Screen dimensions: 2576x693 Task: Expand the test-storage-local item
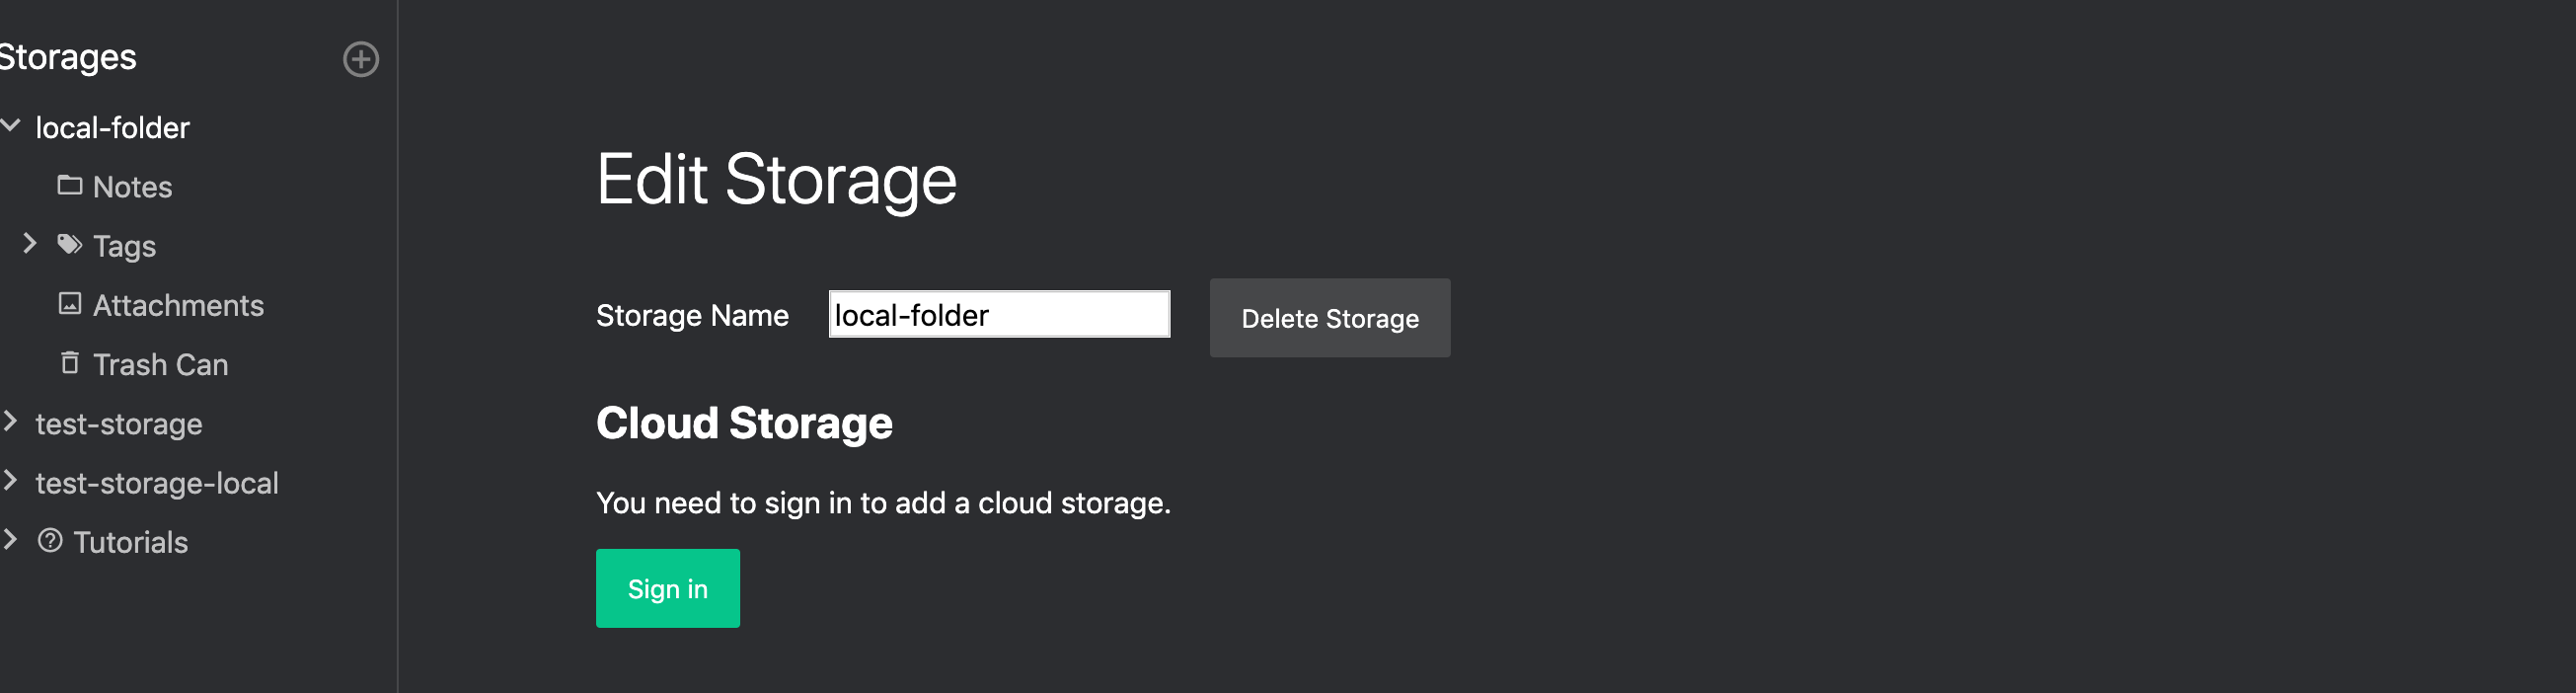click(x=11, y=481)
